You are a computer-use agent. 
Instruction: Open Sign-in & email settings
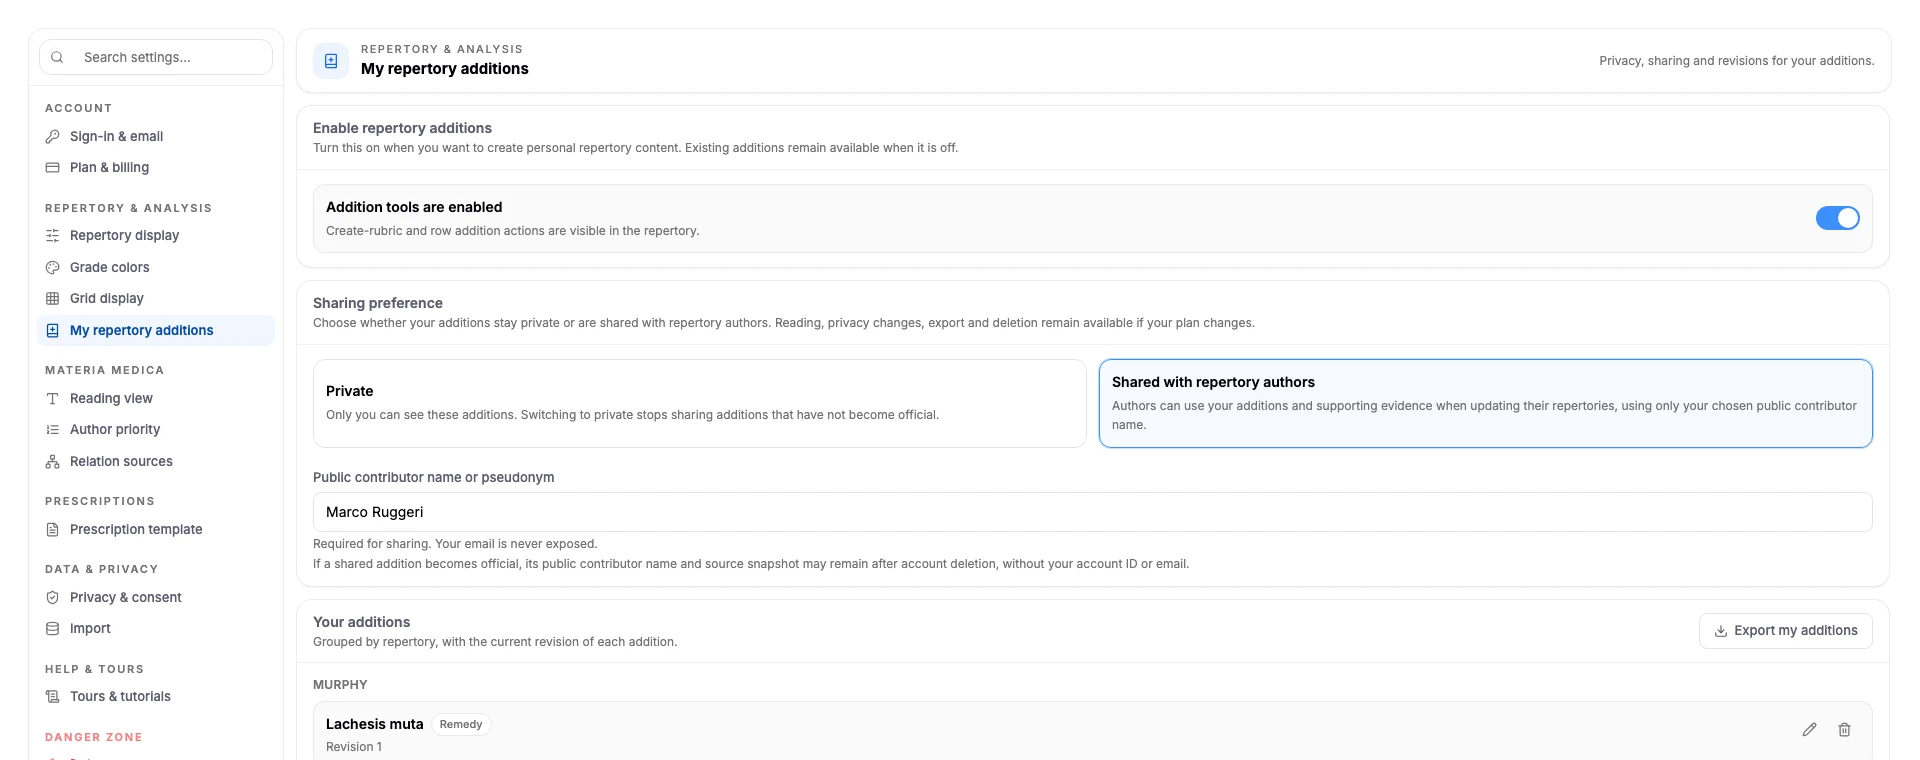click(156, 136)
